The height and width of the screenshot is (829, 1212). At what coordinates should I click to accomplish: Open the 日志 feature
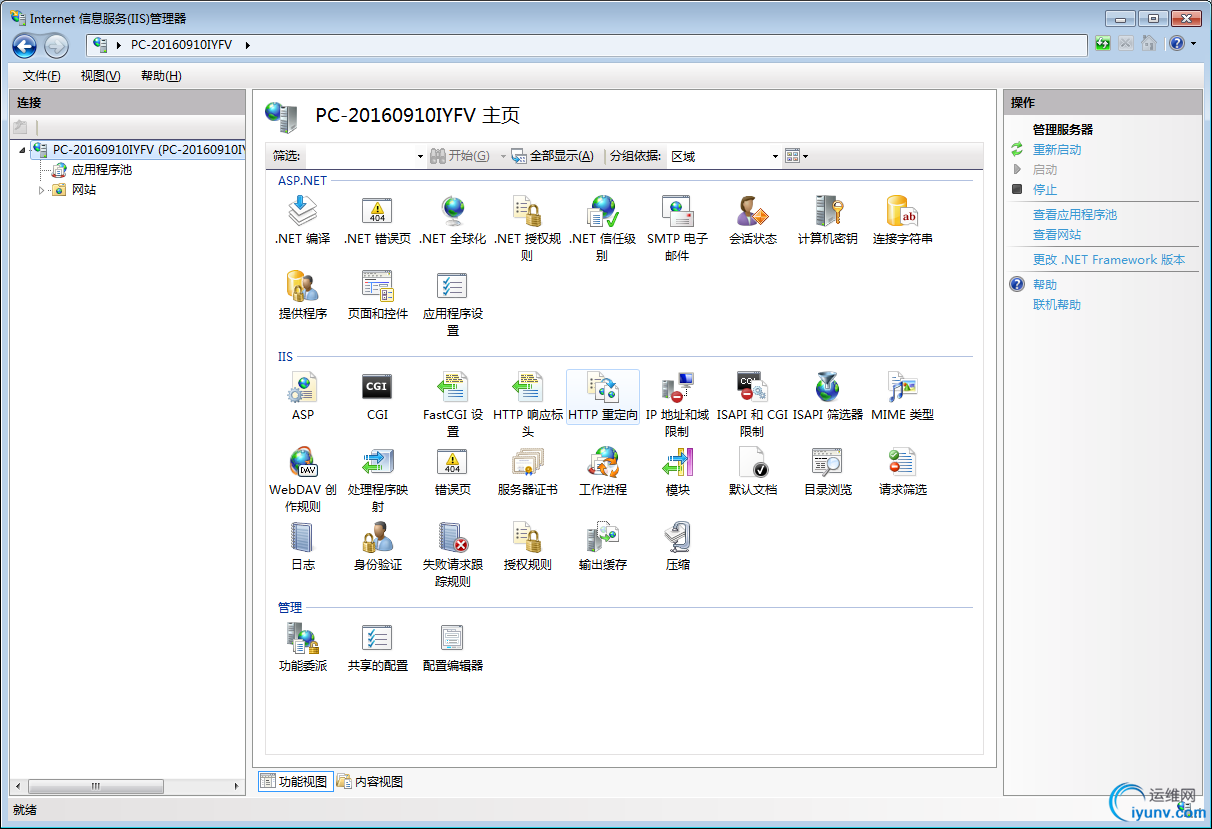pos(302,546)
